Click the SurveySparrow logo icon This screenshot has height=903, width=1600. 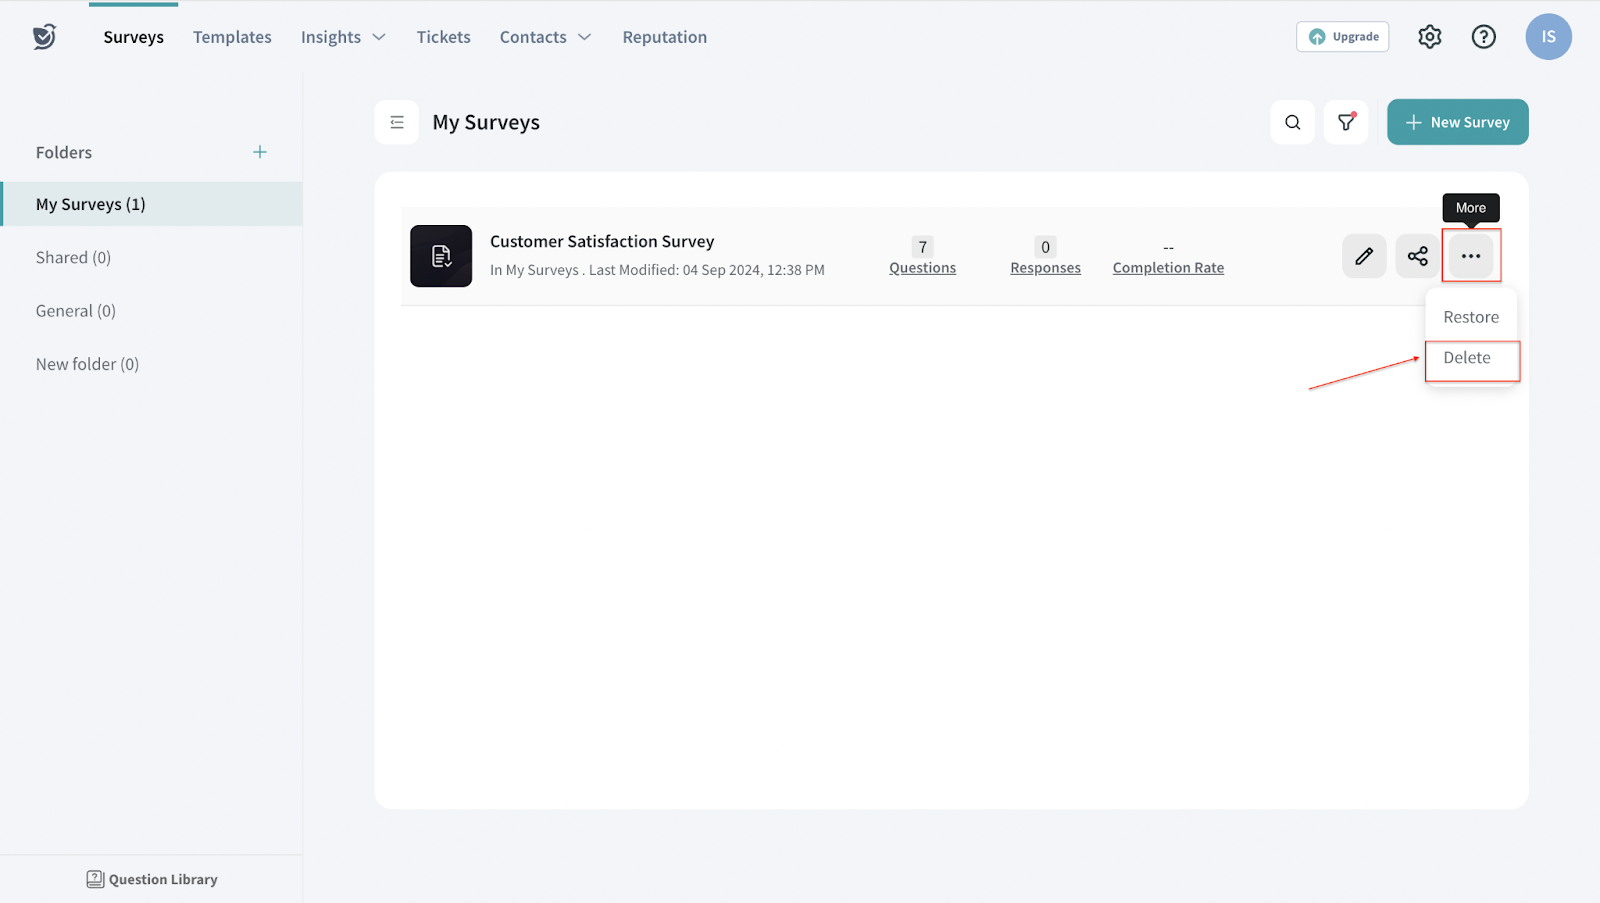coord(44,37)
